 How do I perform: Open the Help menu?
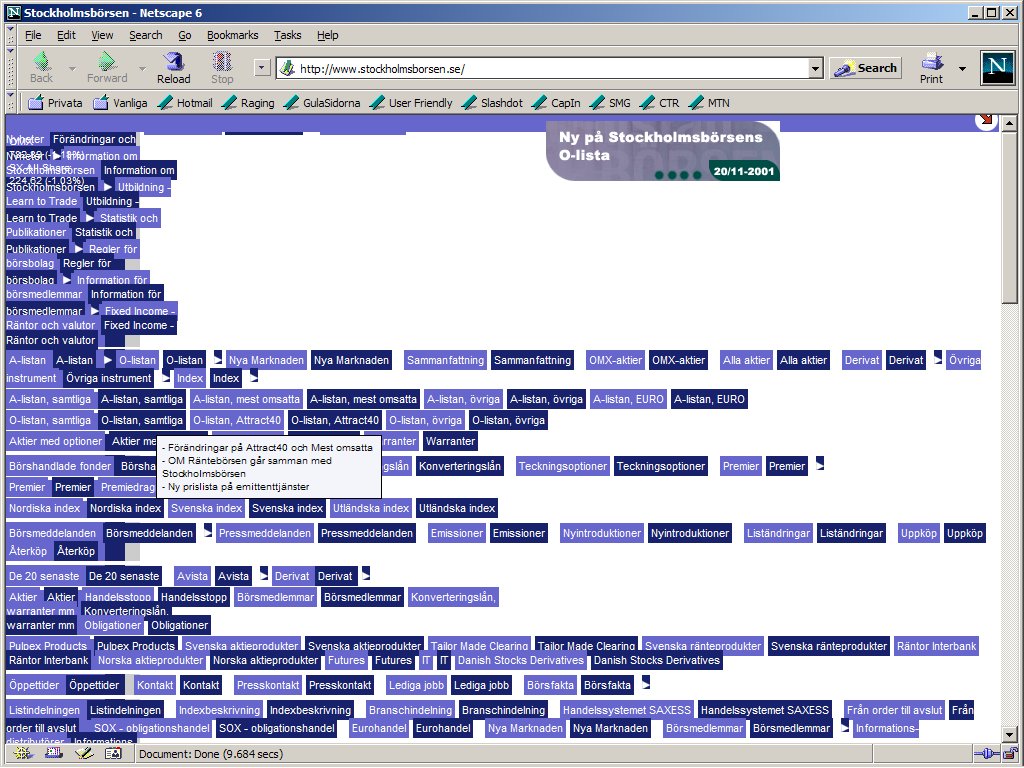coord(328,35)
